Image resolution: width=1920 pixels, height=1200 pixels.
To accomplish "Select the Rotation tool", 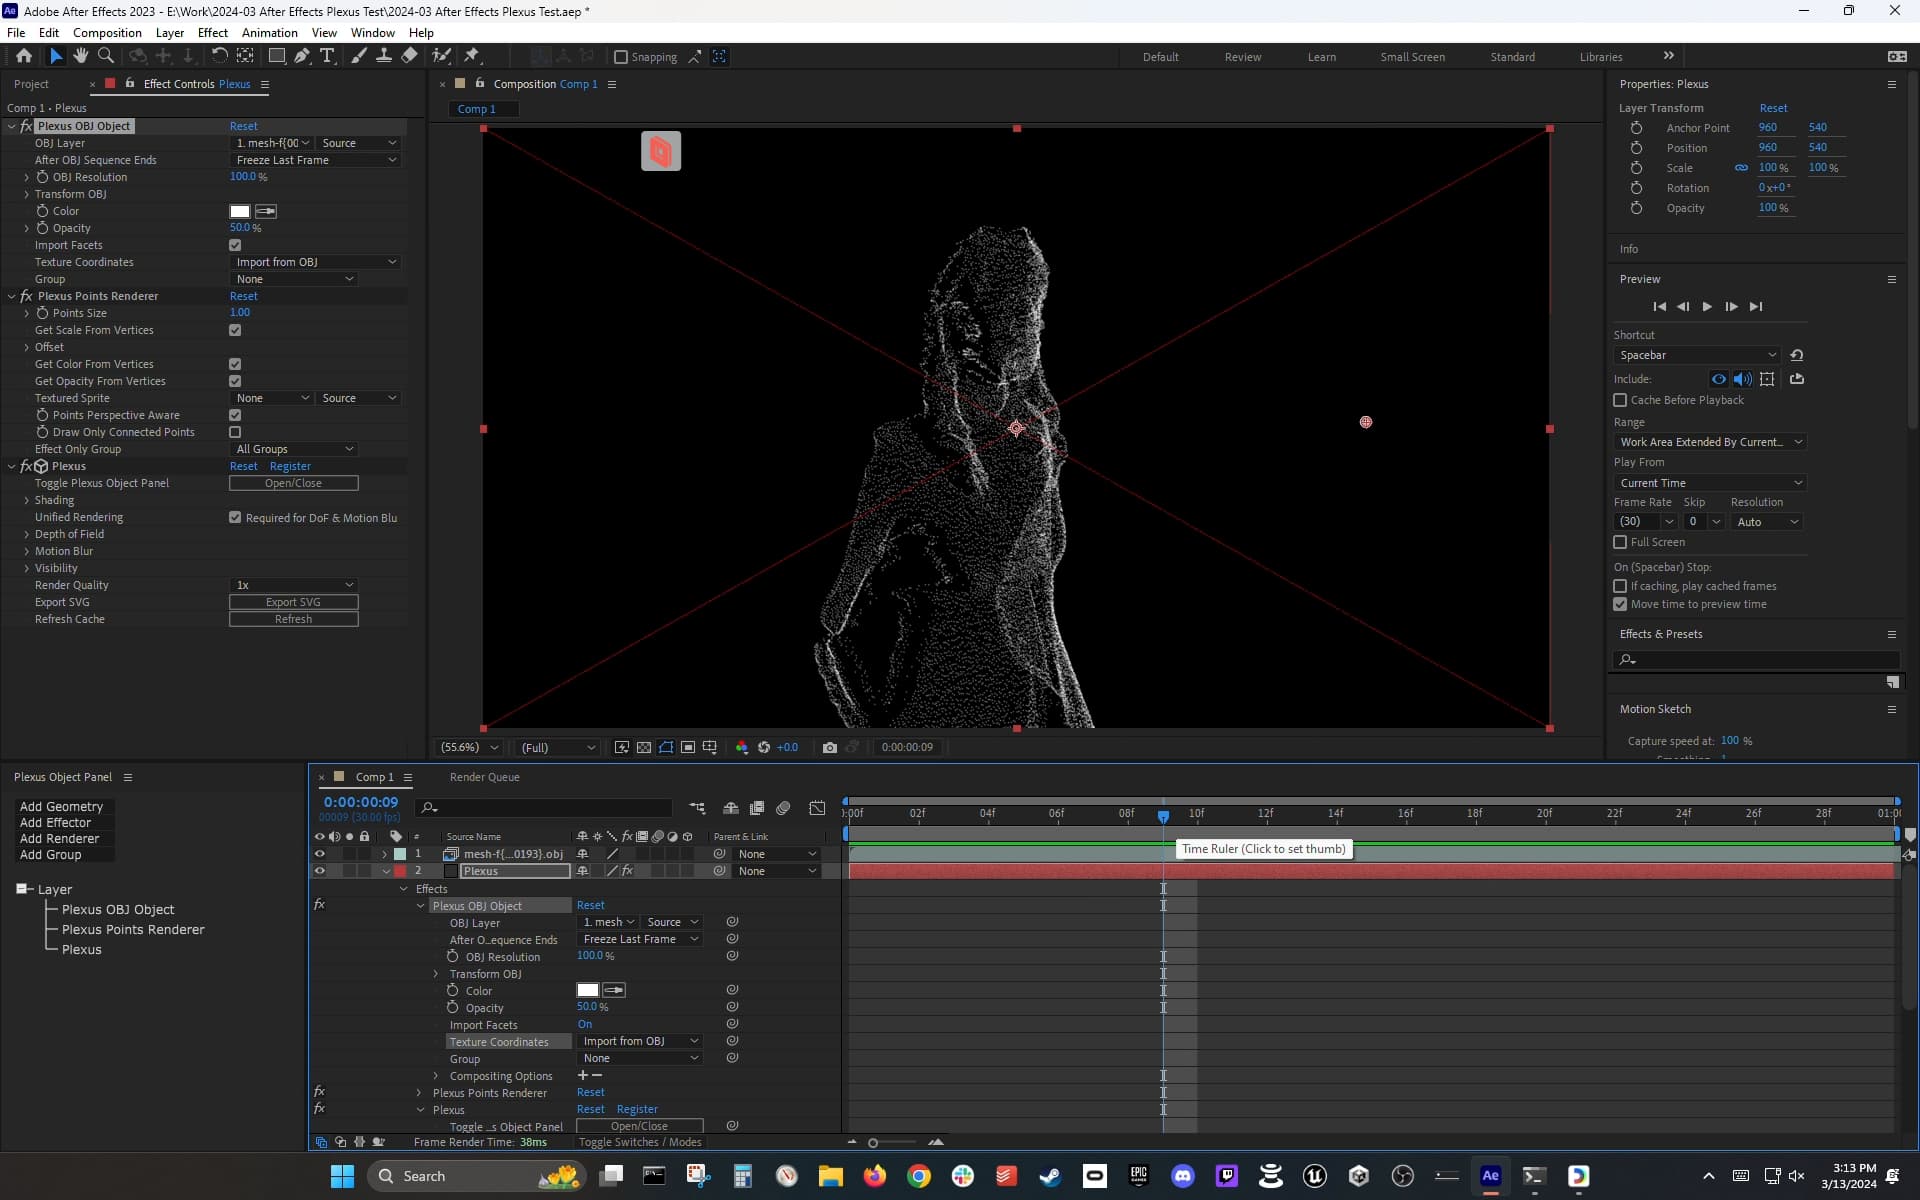I will [219, 56].
